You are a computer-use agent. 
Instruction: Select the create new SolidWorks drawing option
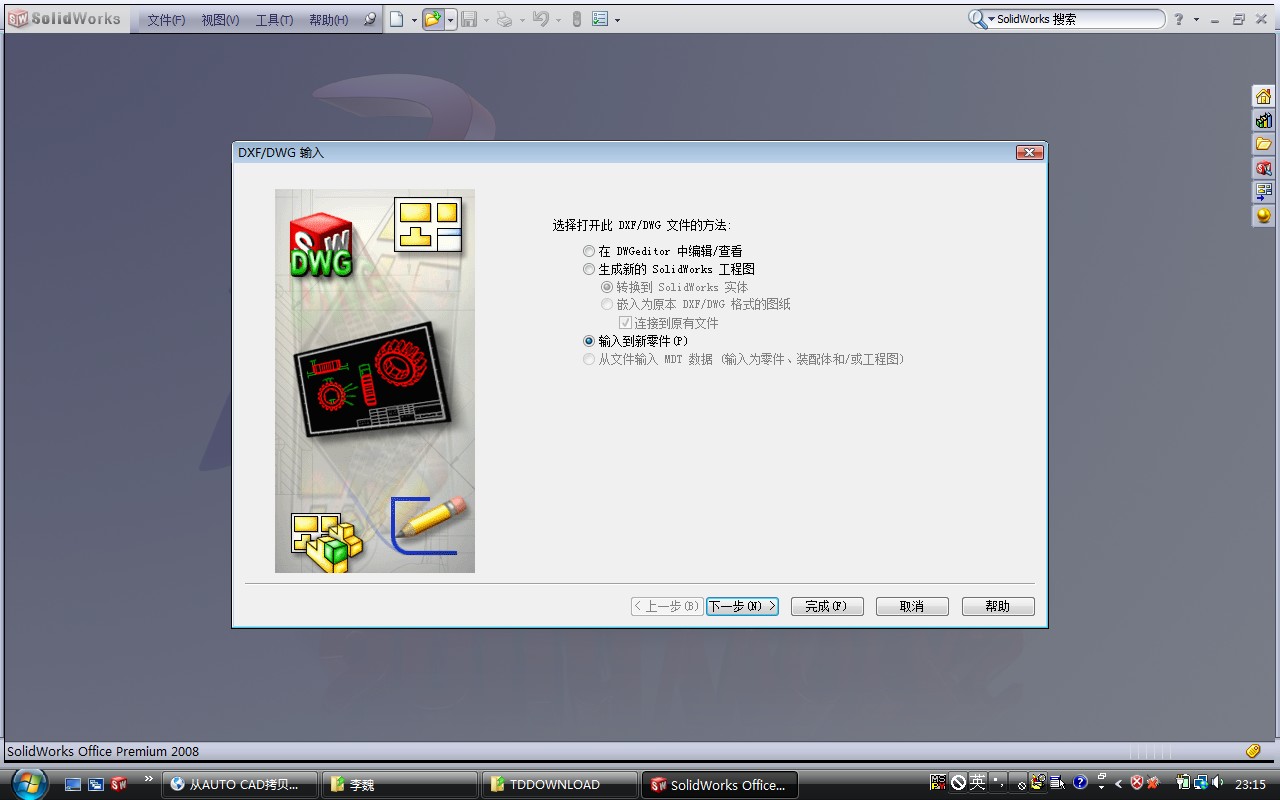[x=589, y=269]
